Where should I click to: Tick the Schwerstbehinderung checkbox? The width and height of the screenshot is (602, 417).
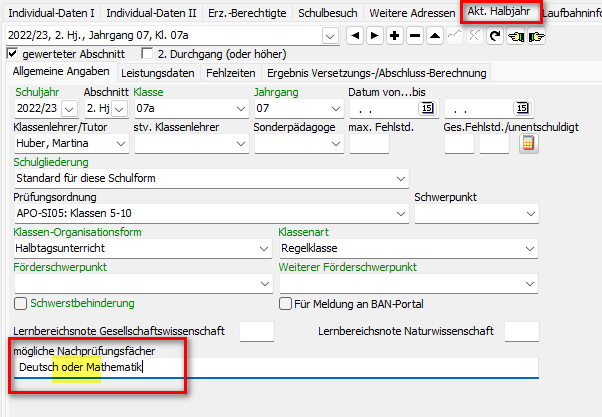tap(20, 303)
